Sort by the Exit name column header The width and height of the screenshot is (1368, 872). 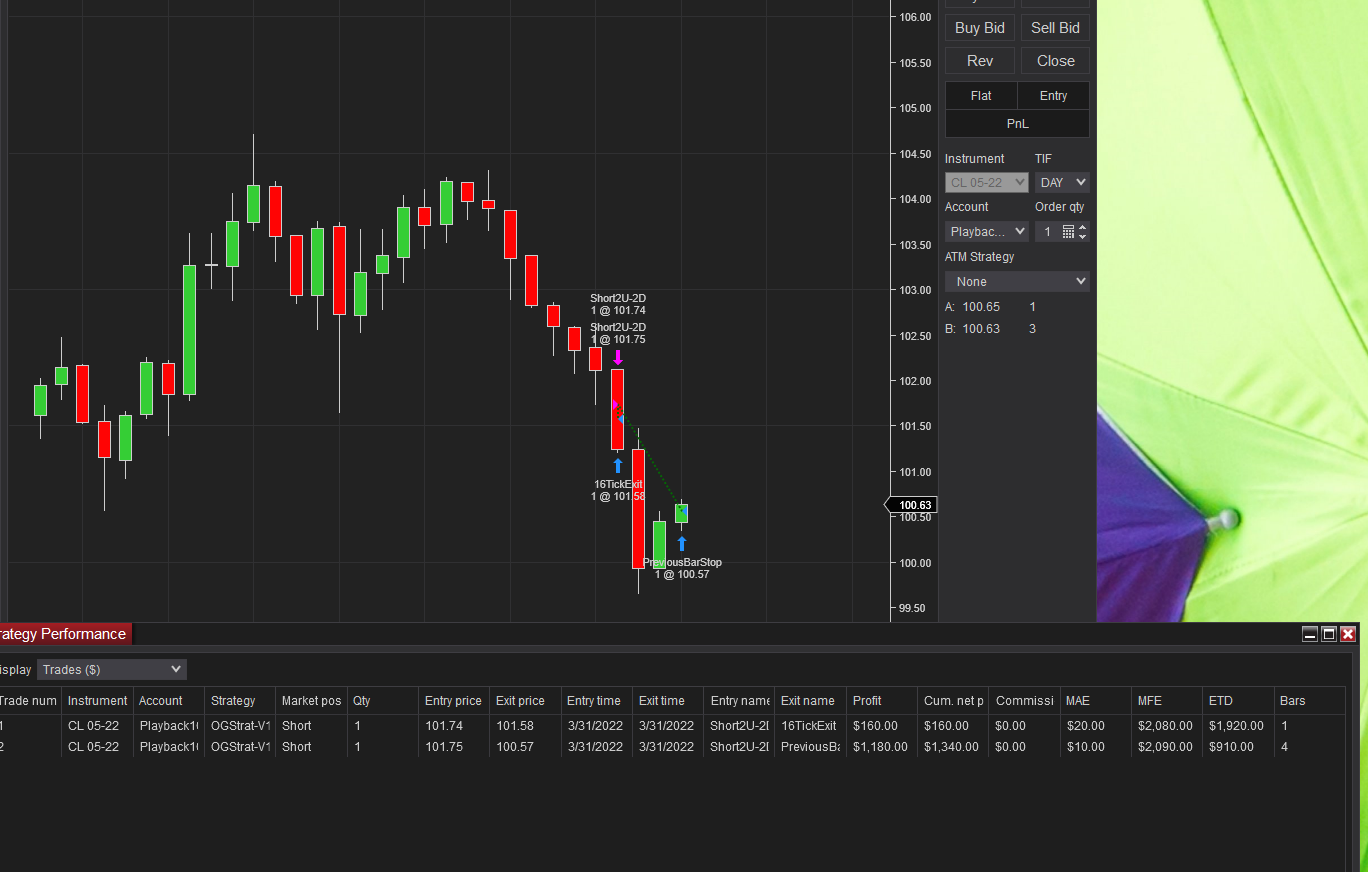[810, 701]
